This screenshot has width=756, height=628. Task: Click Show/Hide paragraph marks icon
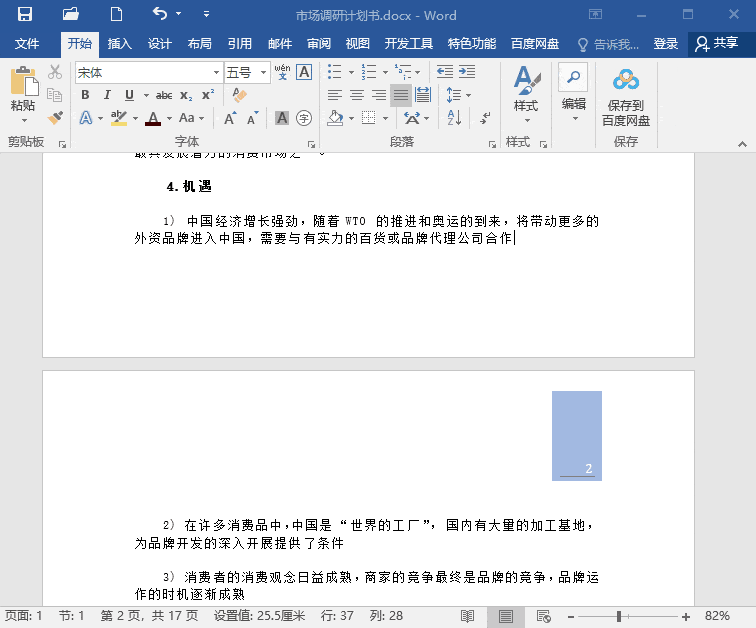click(486, 118)
